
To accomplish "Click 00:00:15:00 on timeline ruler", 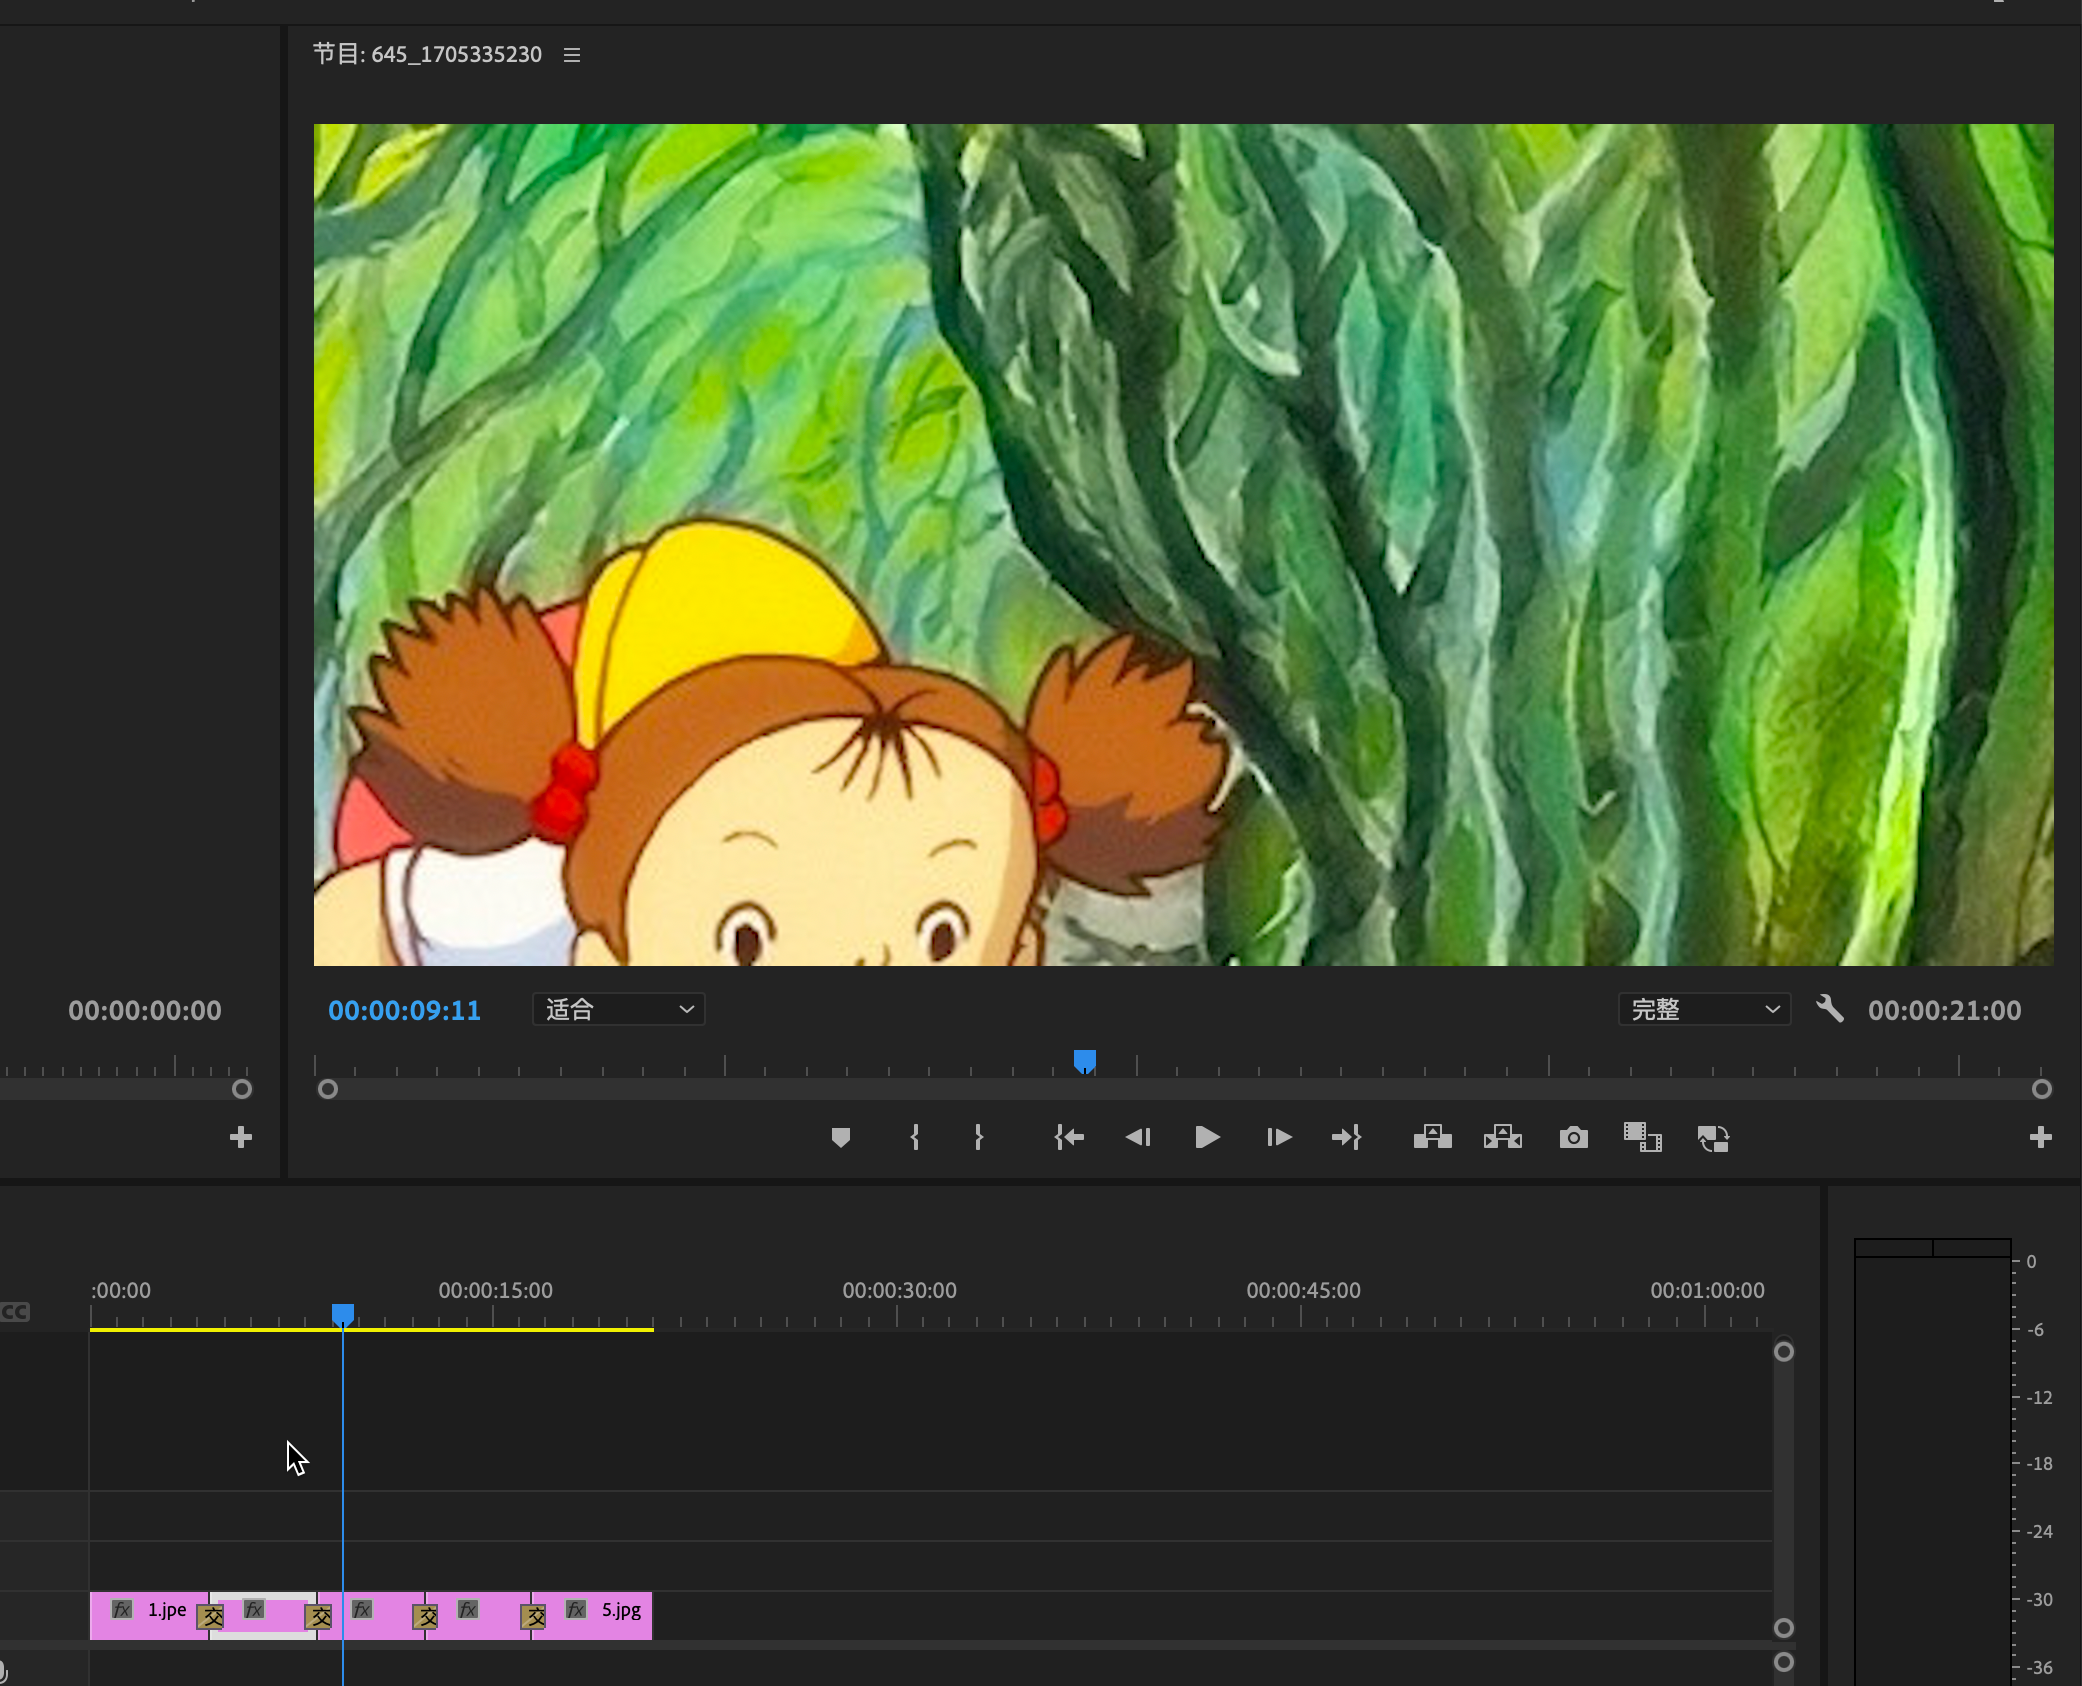I will (x=495, y=1290).
